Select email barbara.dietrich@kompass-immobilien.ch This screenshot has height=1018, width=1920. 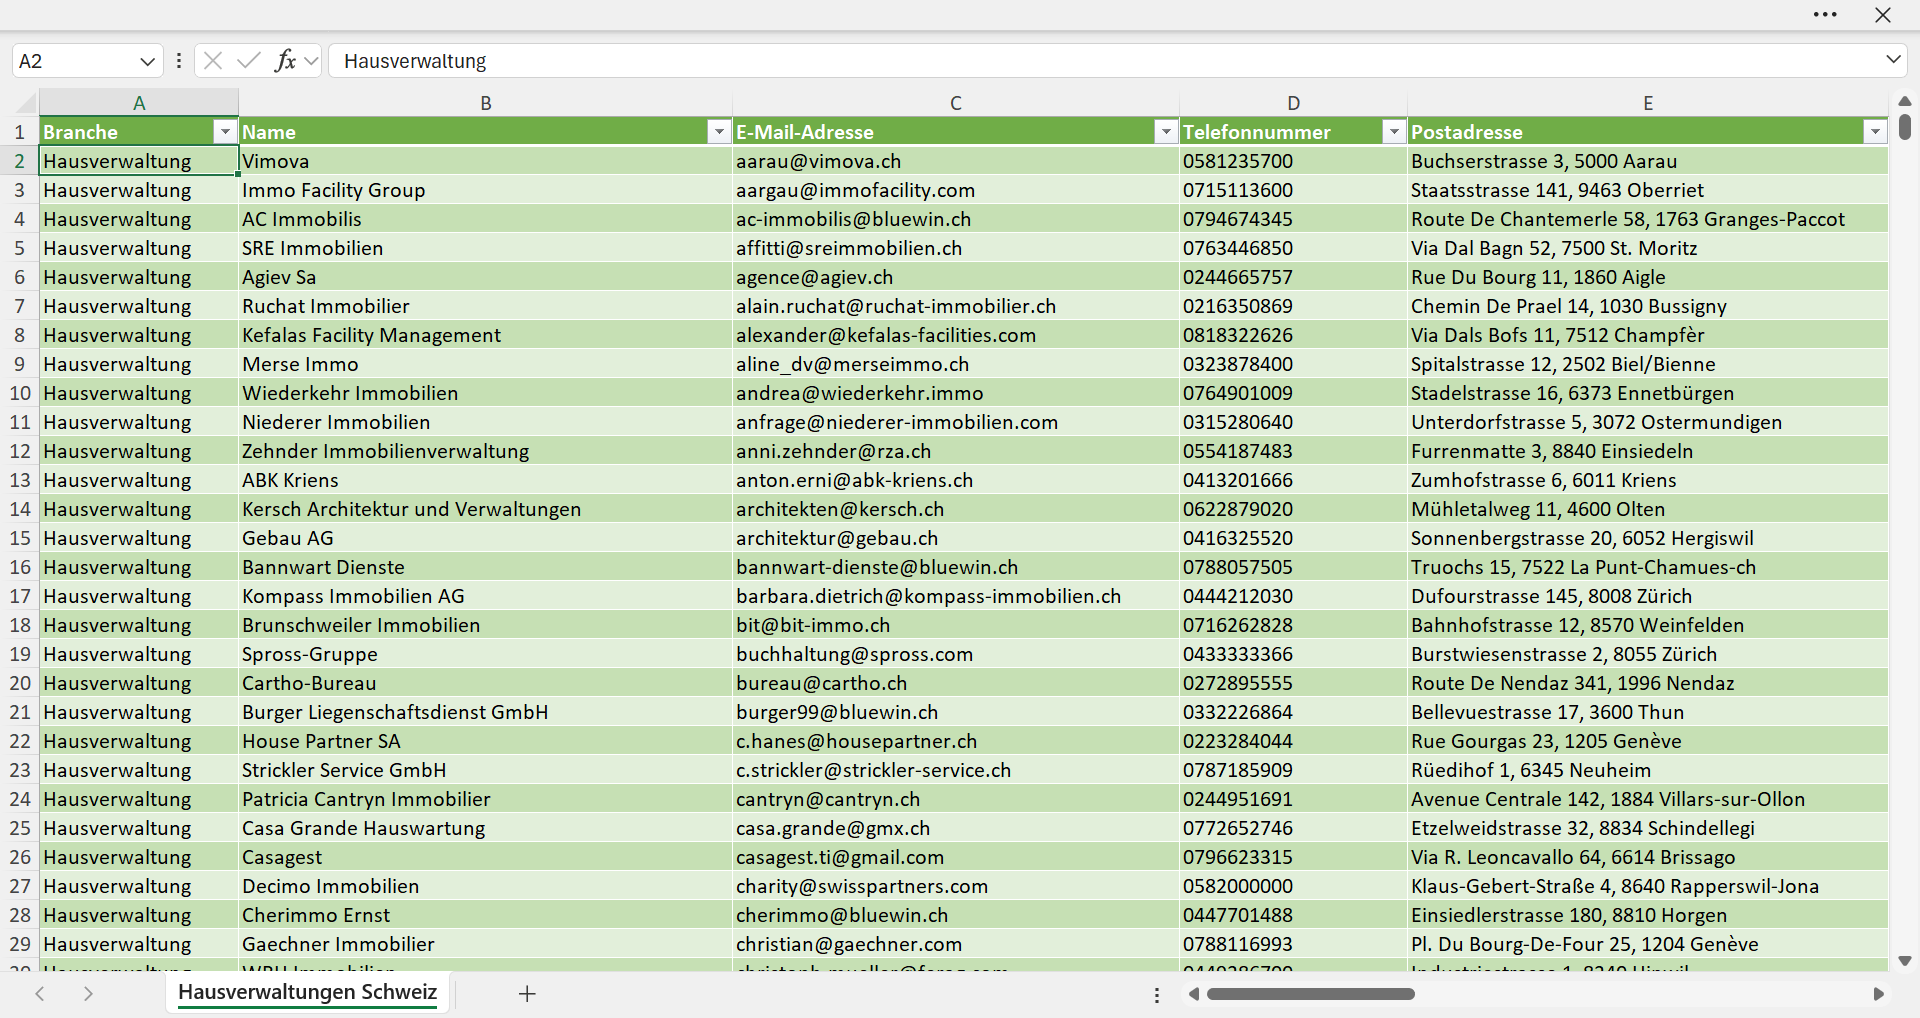pos(956,596)
